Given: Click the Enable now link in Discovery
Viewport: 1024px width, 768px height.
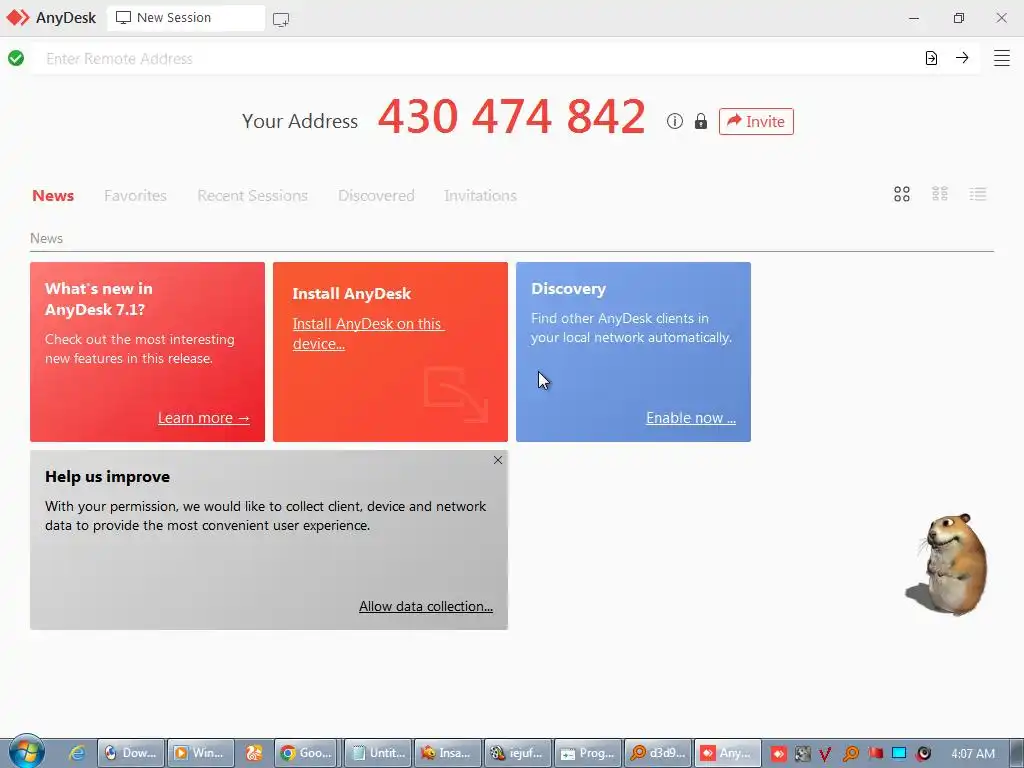Looking at the screenshot, I should point(691,418).
